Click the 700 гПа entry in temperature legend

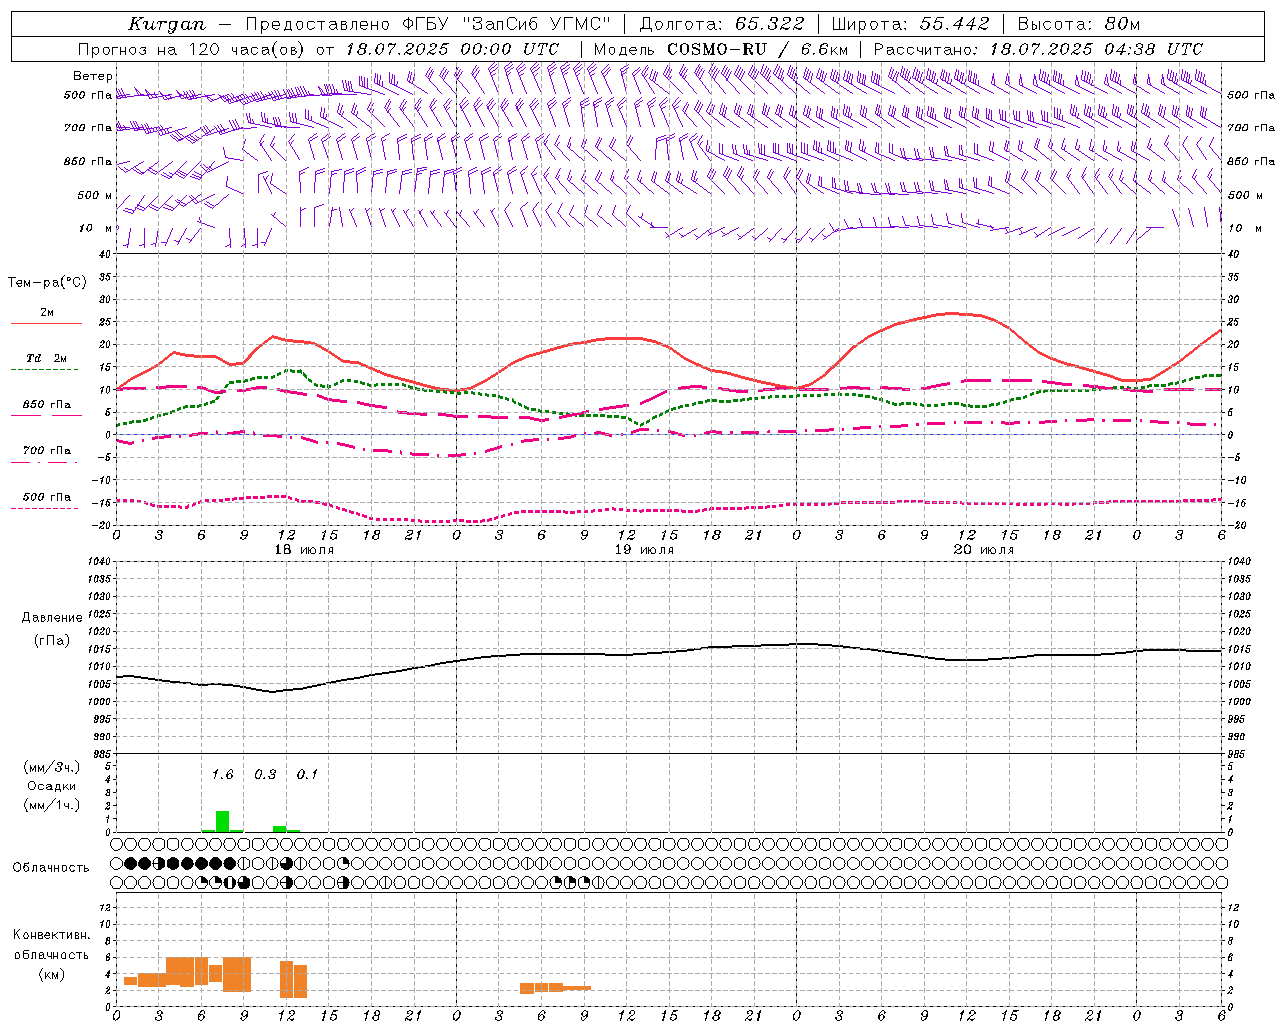click(47, 450)
